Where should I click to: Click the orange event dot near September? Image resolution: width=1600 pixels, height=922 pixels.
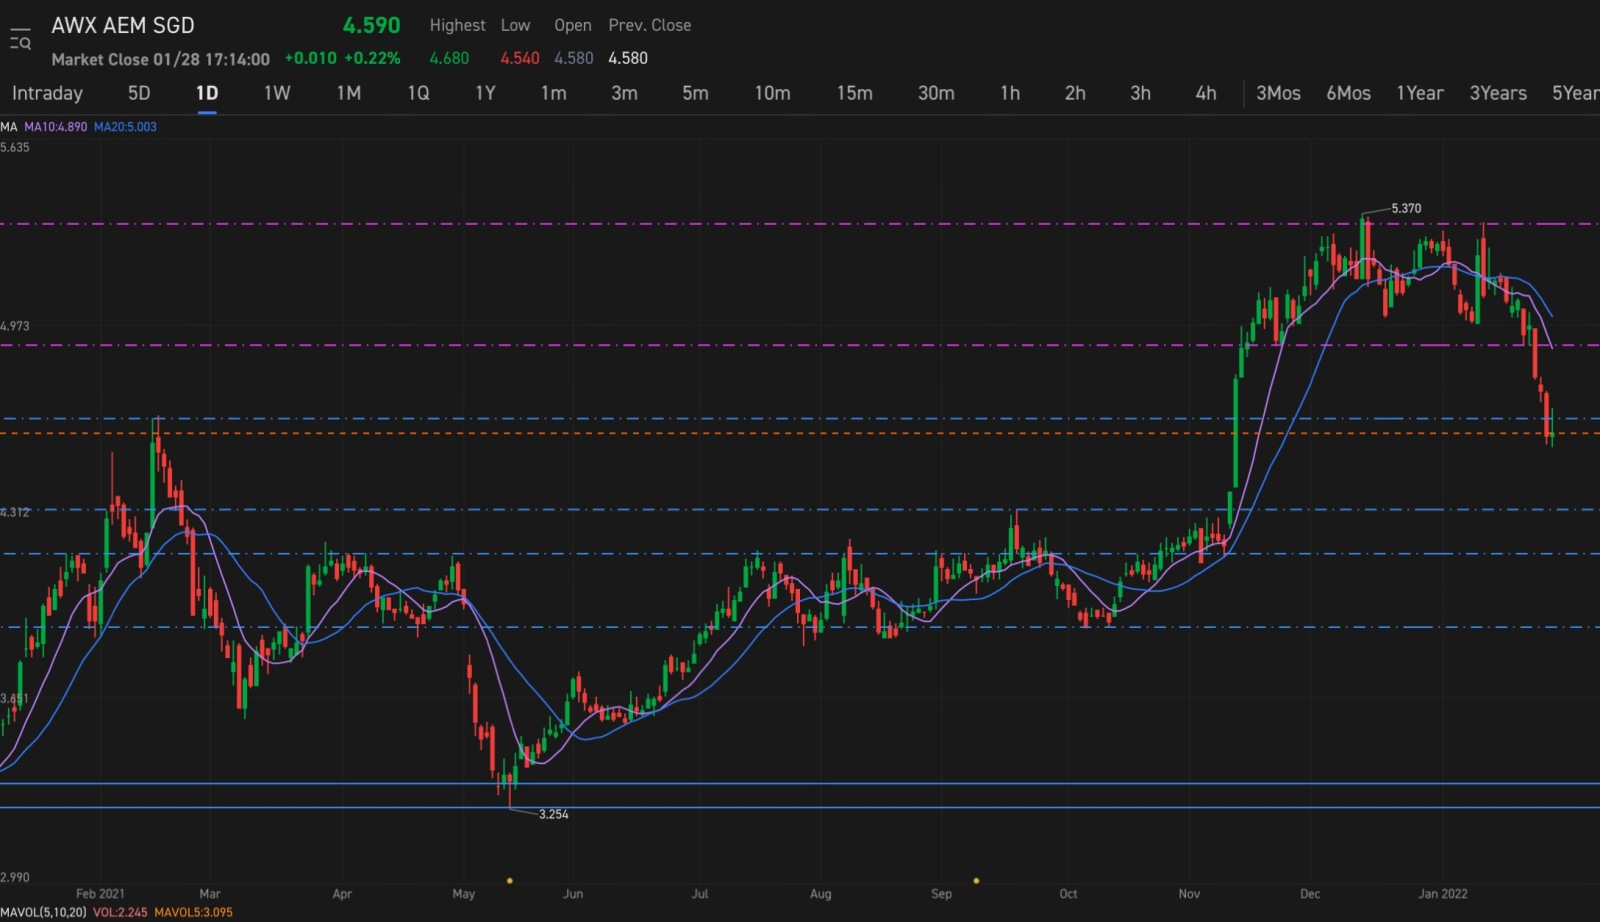[976, 881]
